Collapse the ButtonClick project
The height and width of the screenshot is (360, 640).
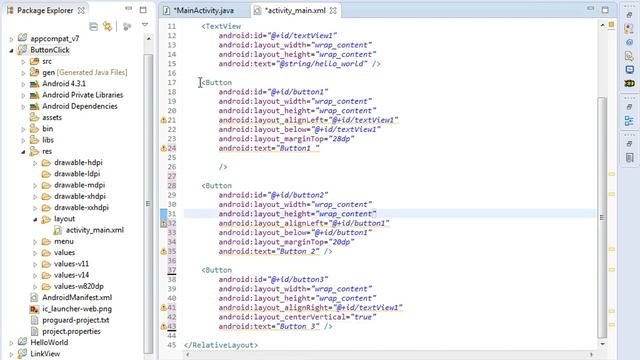(x=11, y=51)
